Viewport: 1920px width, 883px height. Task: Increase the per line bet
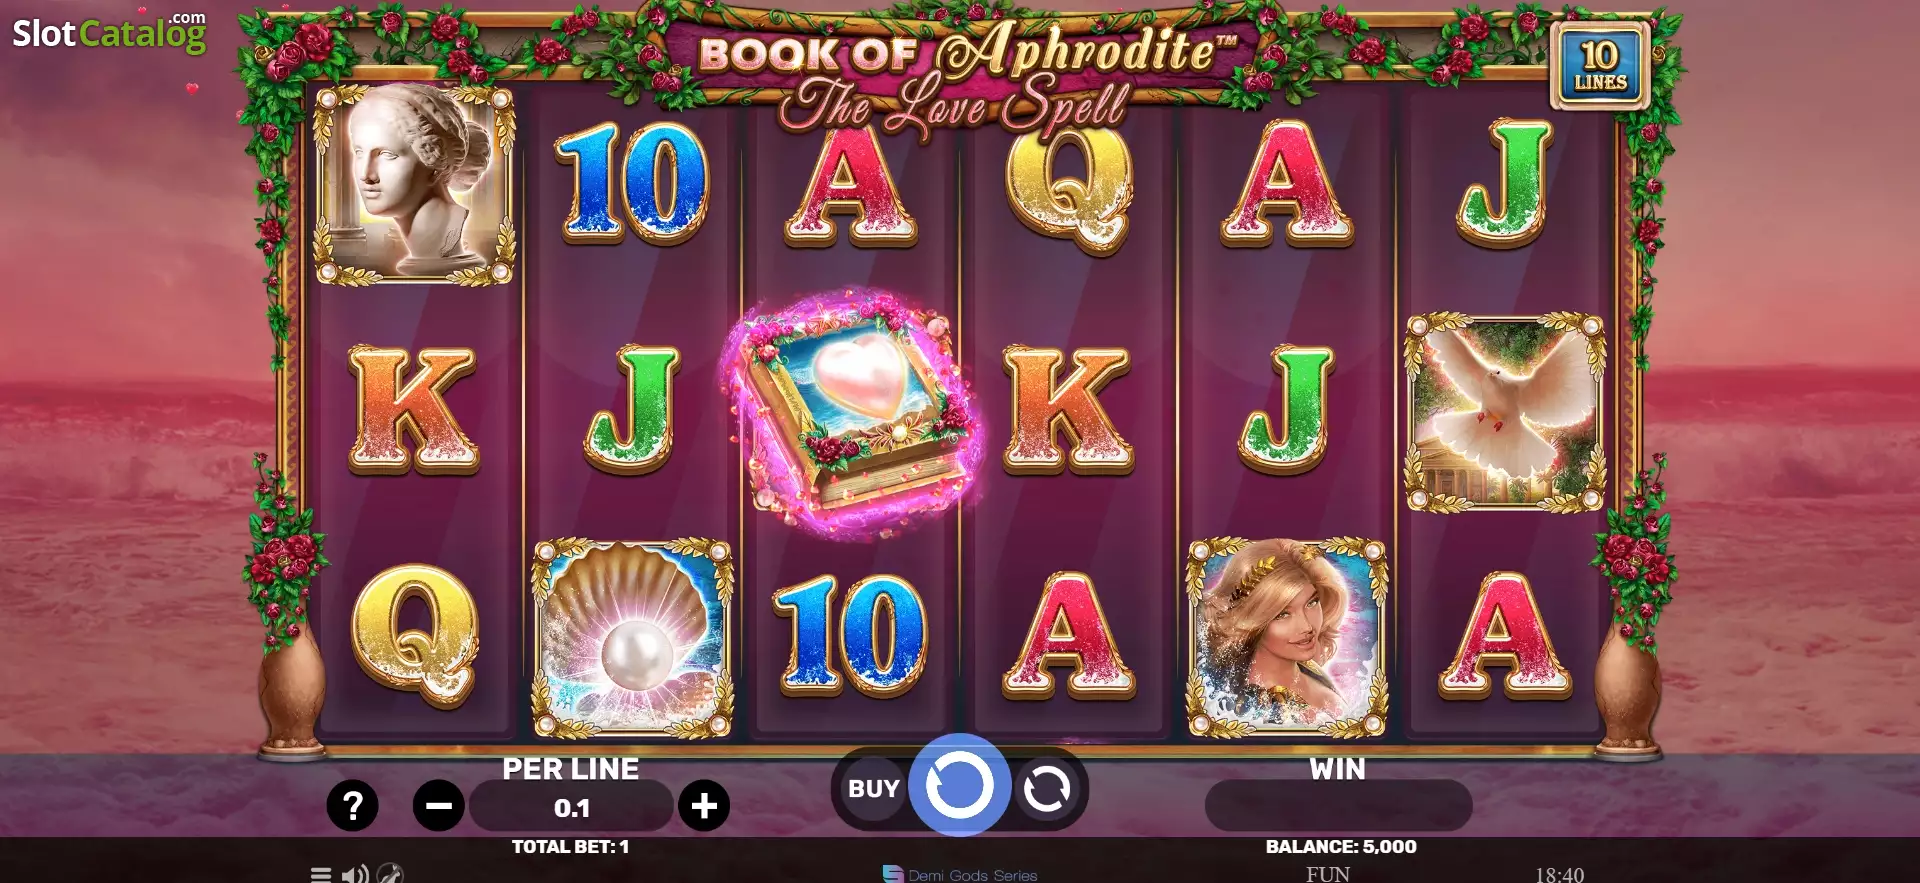coord(704,805)
